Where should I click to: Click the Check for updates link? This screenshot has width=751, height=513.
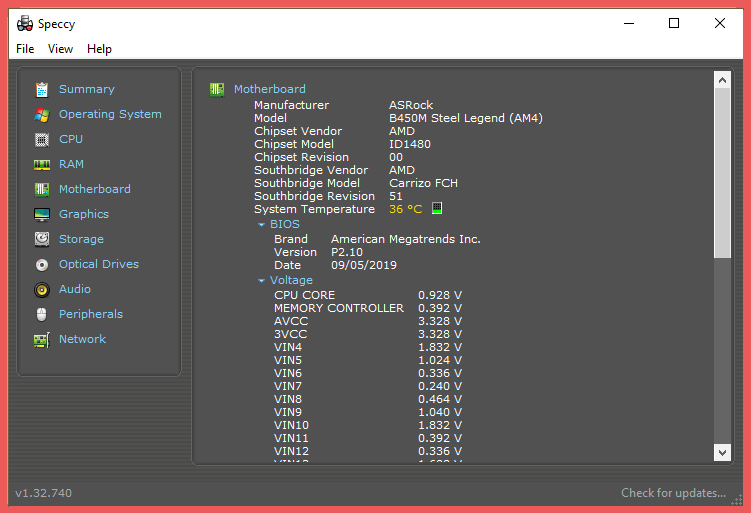coord(673,493)
